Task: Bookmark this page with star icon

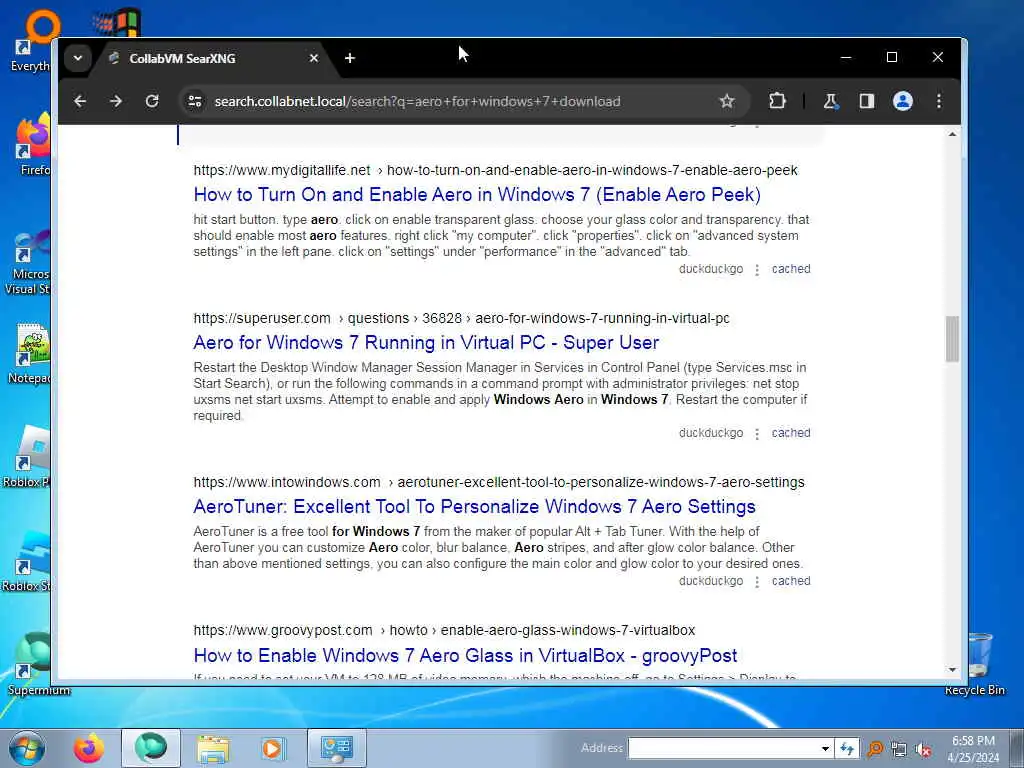Action: [x=726, y=101]
